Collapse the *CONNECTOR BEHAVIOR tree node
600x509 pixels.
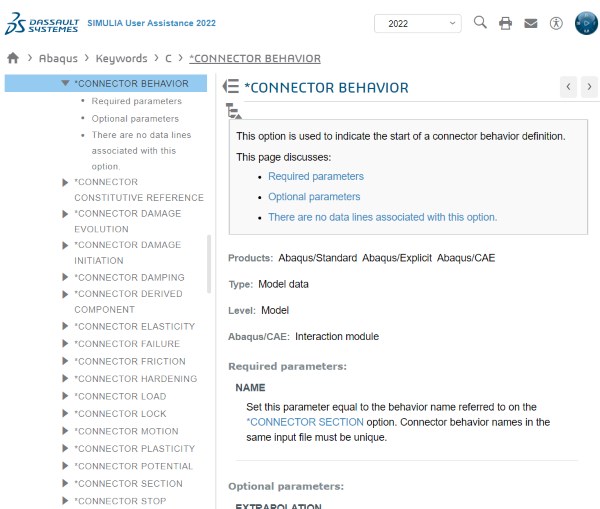[x=65, y=83]
